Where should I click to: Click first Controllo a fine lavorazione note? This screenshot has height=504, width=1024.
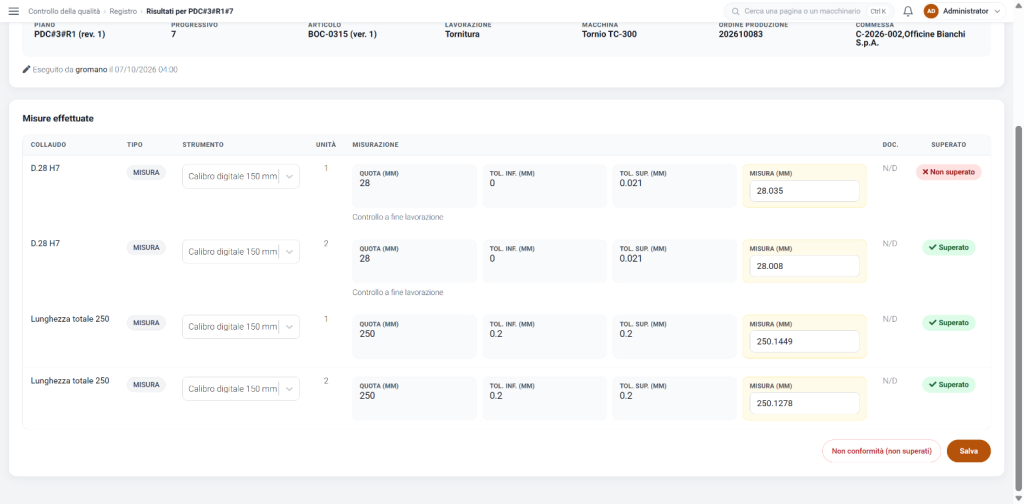pos(398,217)
